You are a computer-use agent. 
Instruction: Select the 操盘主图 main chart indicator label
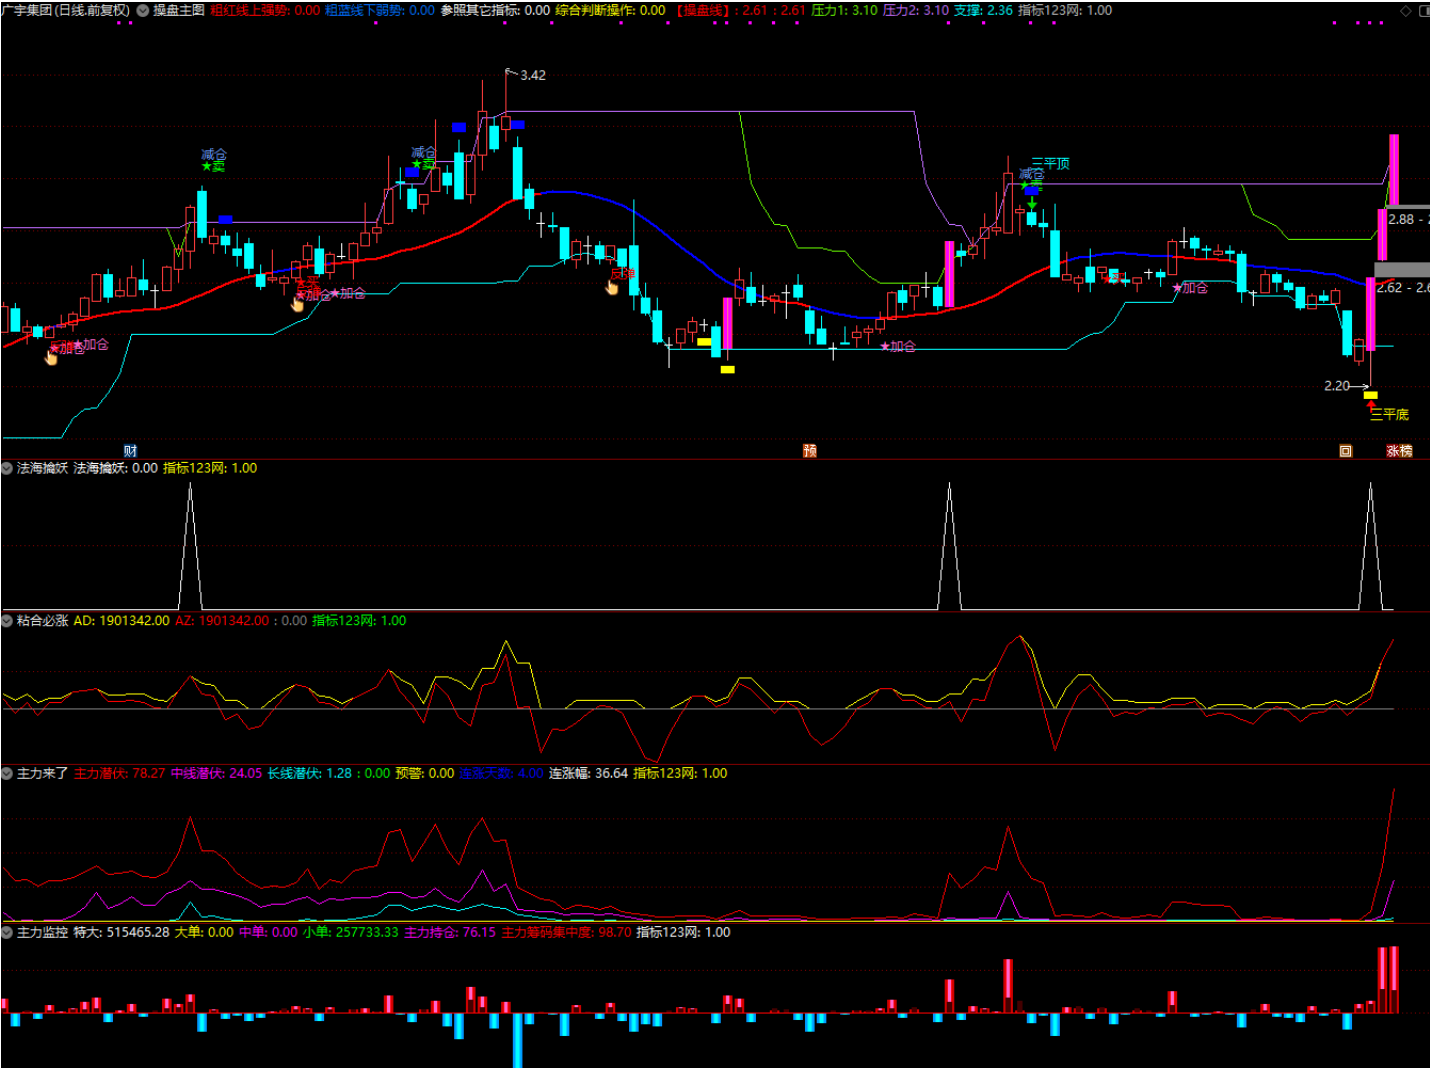179,10
